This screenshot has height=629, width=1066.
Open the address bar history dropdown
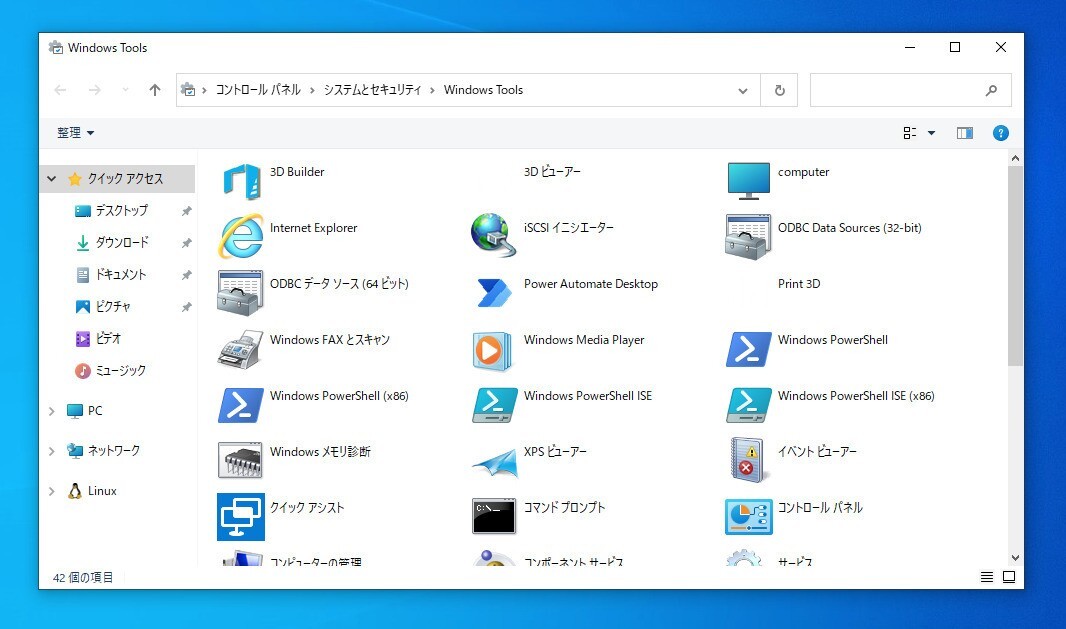[x=743, y=90]
